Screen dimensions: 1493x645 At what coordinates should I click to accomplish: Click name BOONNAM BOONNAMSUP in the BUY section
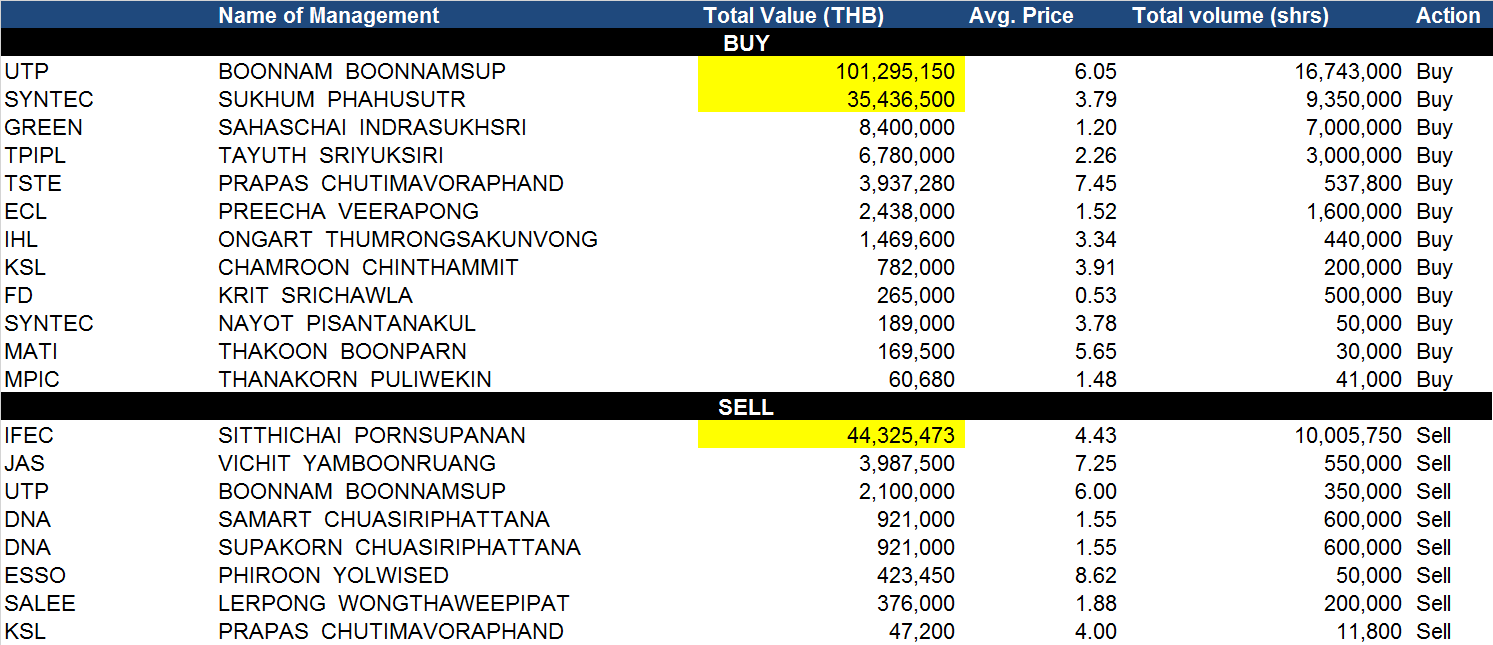(362, 71)
